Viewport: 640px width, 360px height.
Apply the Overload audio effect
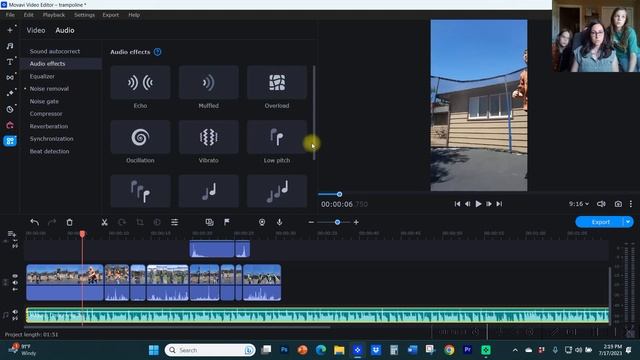(x=277, y=82)
